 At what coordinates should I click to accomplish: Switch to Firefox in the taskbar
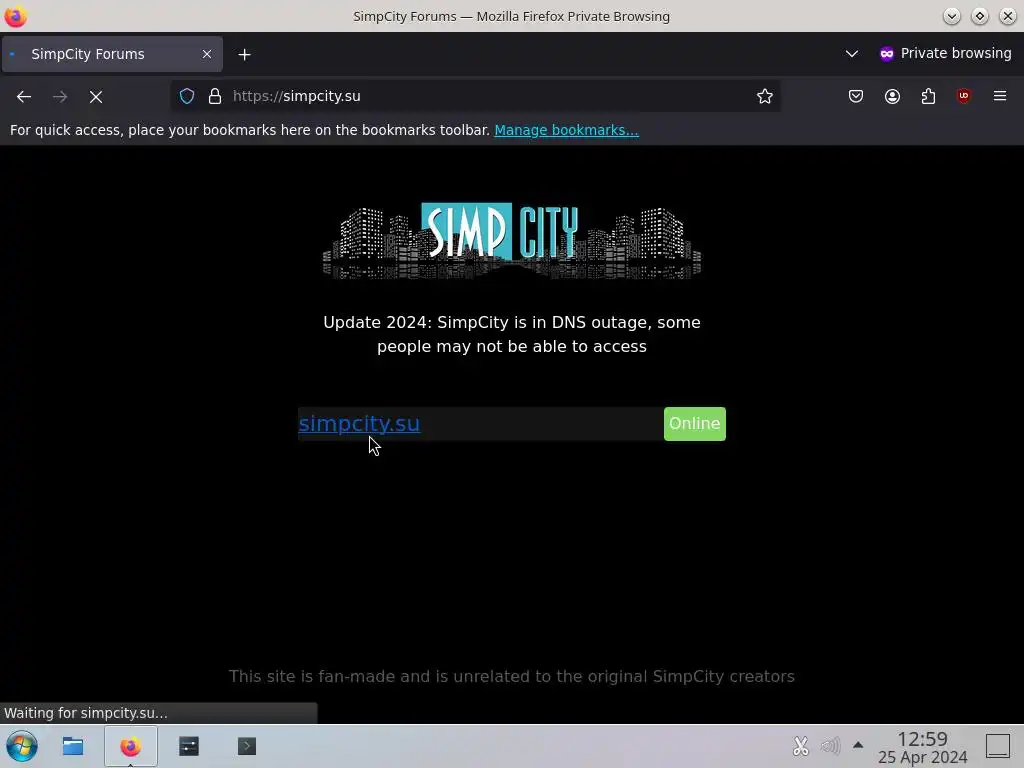[131, 746]
